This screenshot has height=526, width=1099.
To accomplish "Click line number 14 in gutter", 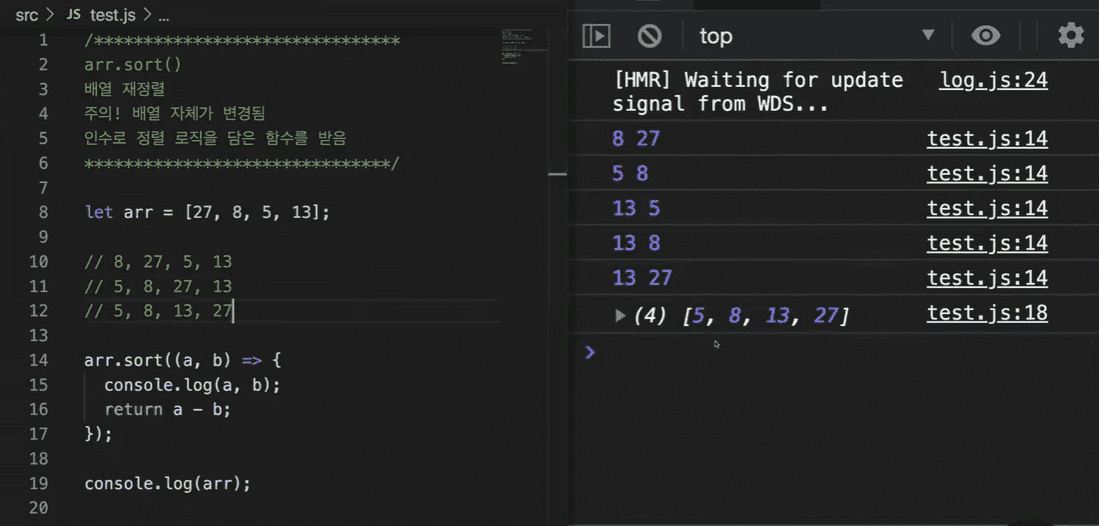I will (40, 360).
